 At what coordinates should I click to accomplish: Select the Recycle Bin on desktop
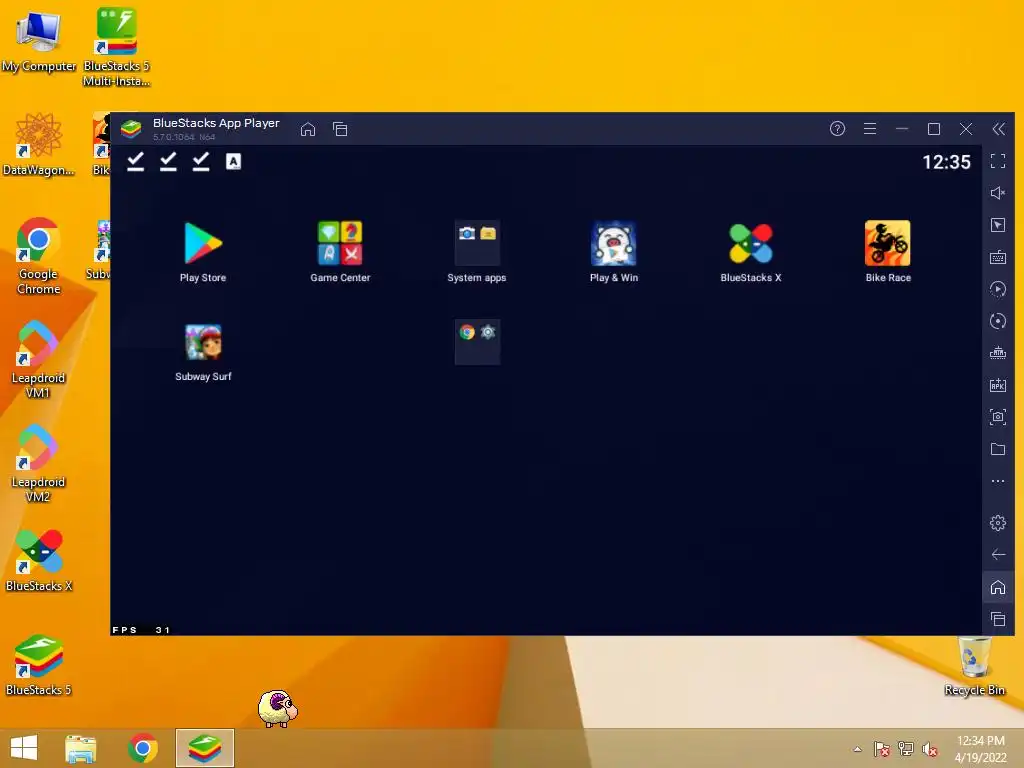point(974,667)
